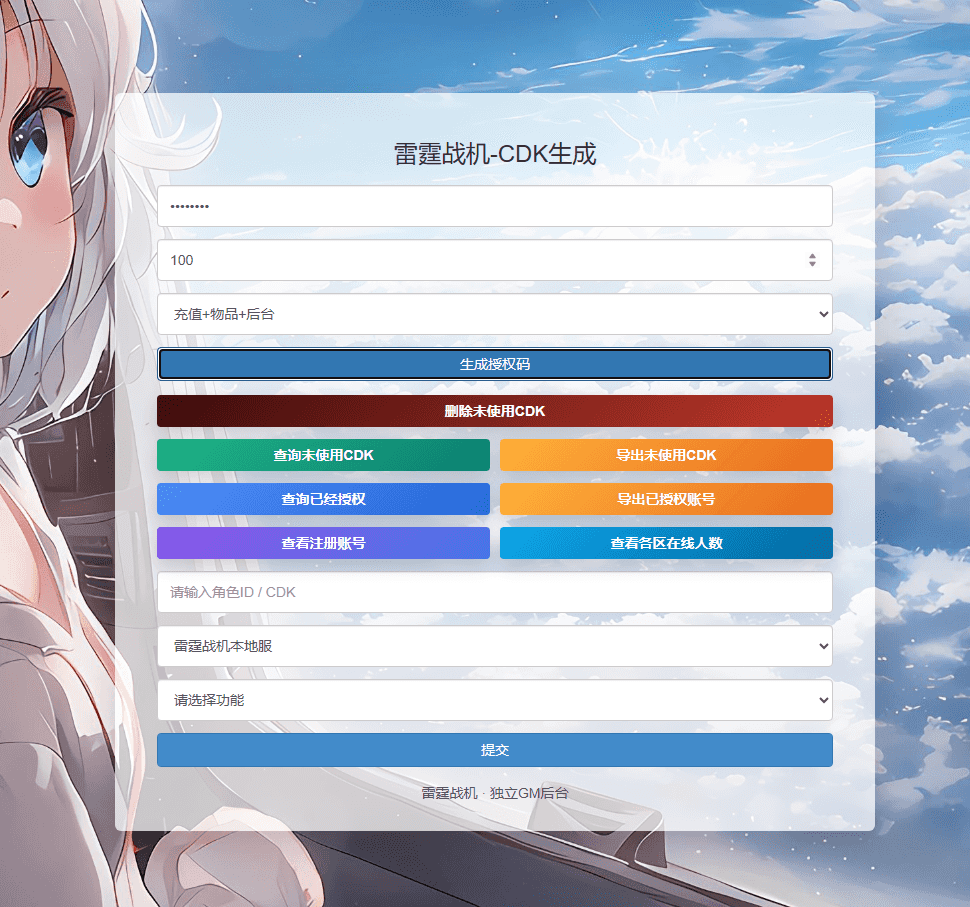
Task: Open the 充值+物品+后台 permission dropdown
Action: pos(494,314)
